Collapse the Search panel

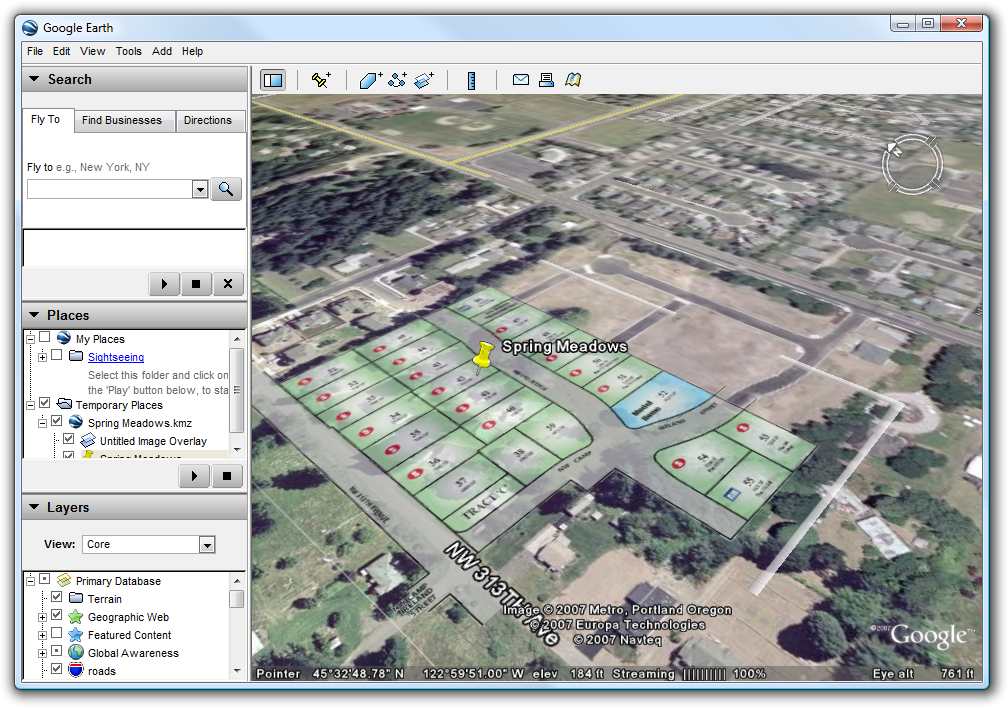click(x=34, y=79)
